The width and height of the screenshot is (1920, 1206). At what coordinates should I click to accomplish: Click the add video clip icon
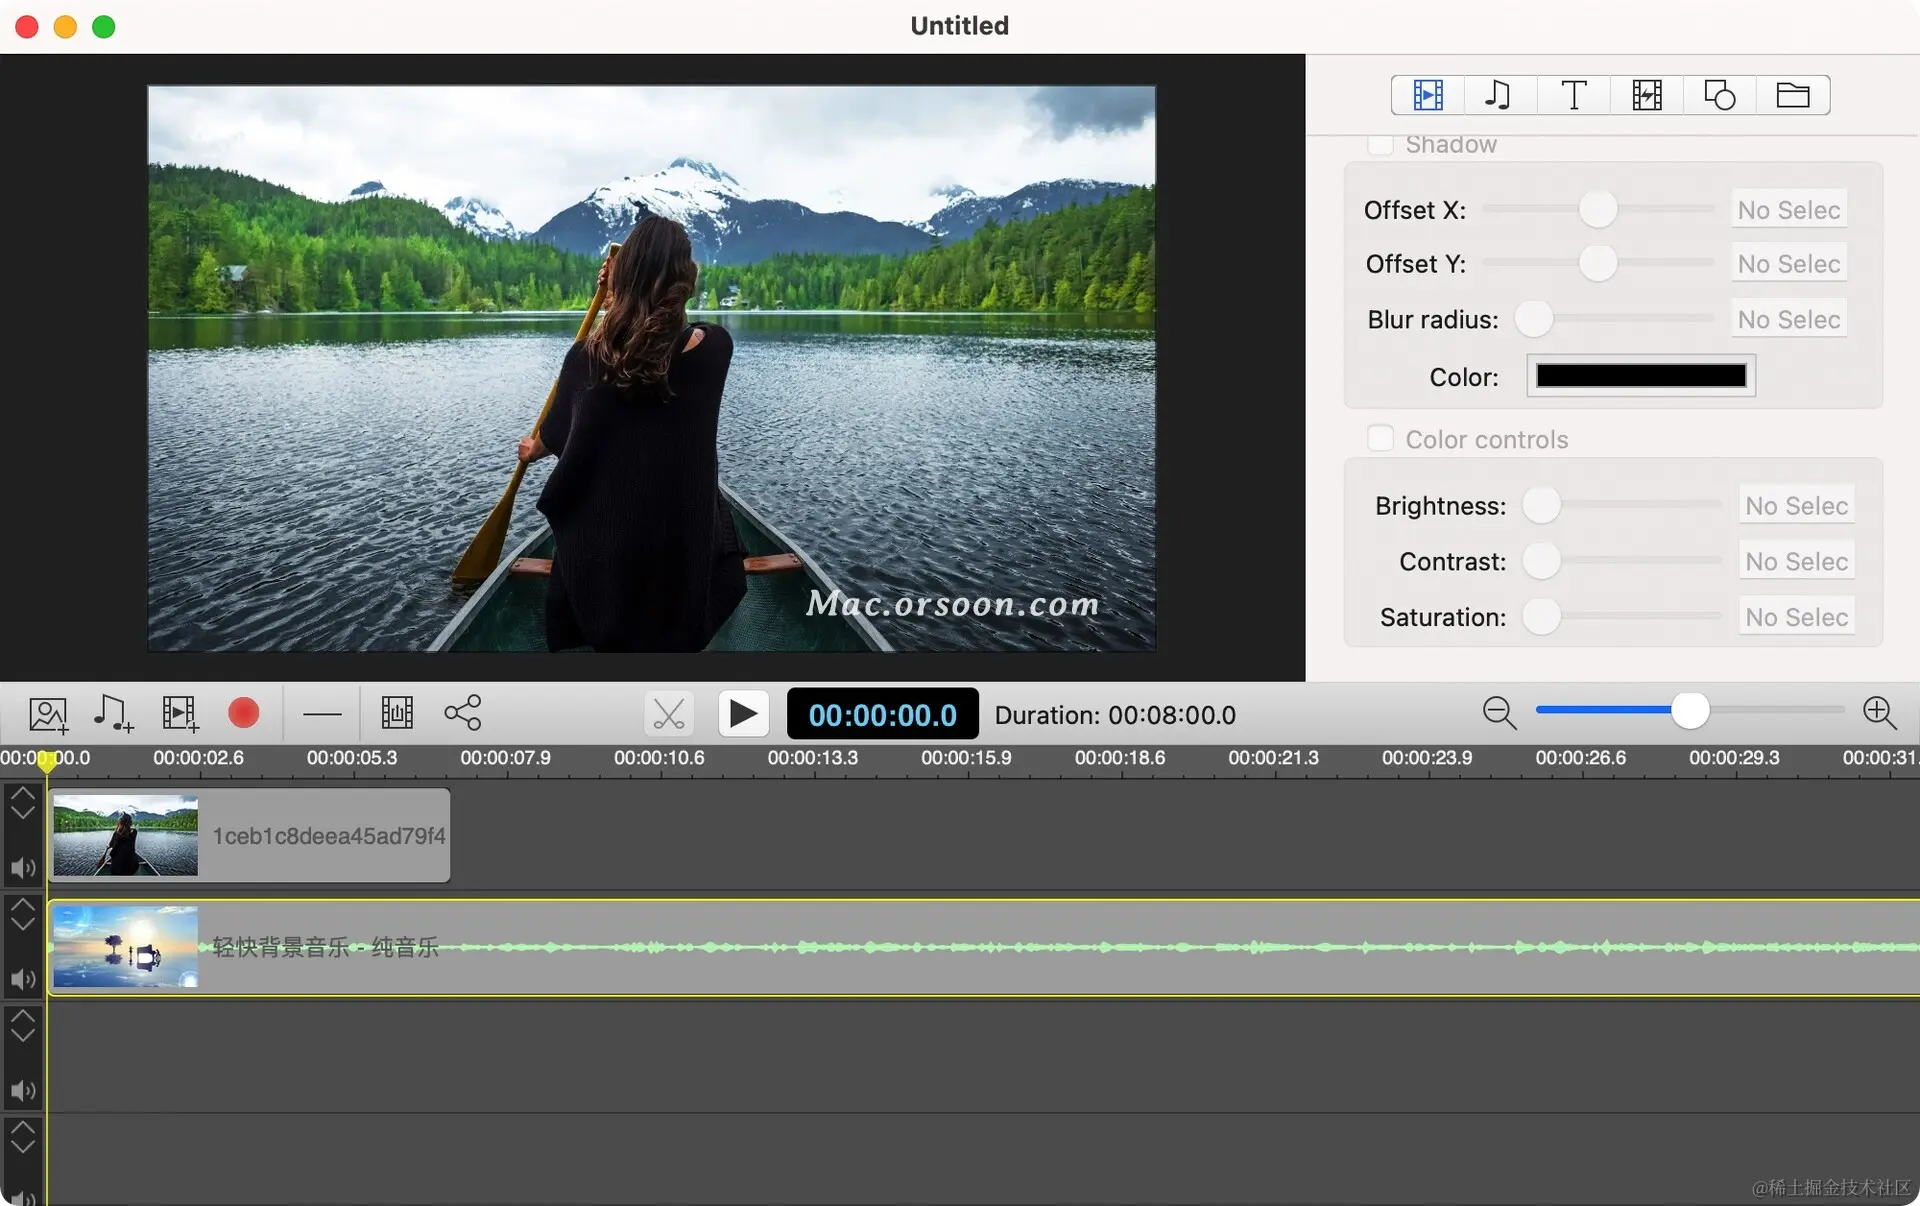(180, 714)
